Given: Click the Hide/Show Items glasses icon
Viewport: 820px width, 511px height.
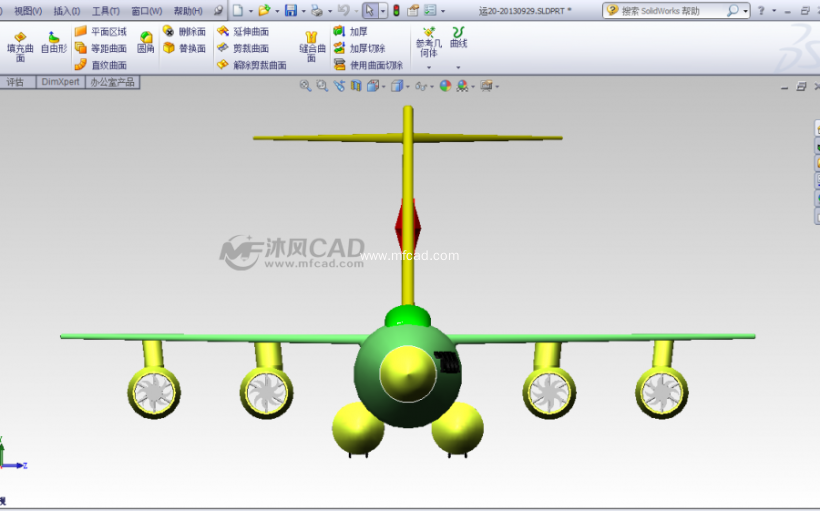Looking at the screenshot, I should pos(421,86).
